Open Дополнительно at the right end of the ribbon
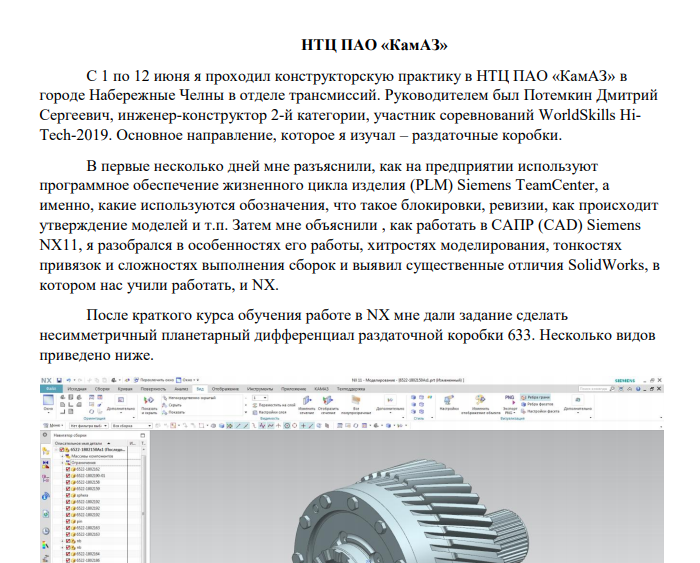Viewport: 700px width, 563px height. (578, 403)
